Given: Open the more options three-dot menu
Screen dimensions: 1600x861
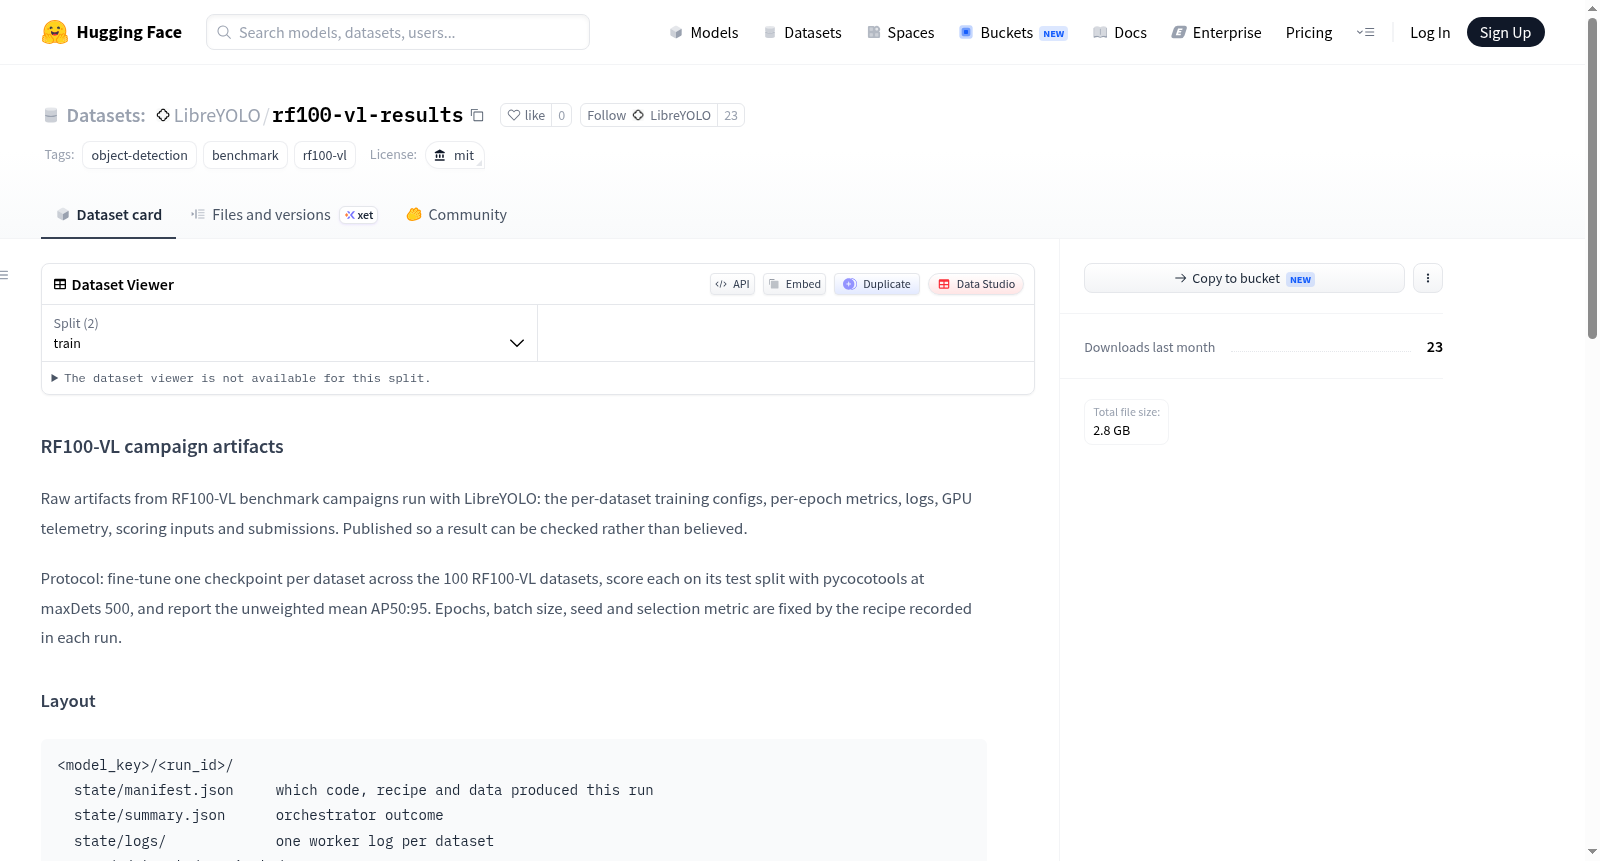Looking at the screenshot, I should tap(1428, 278).
